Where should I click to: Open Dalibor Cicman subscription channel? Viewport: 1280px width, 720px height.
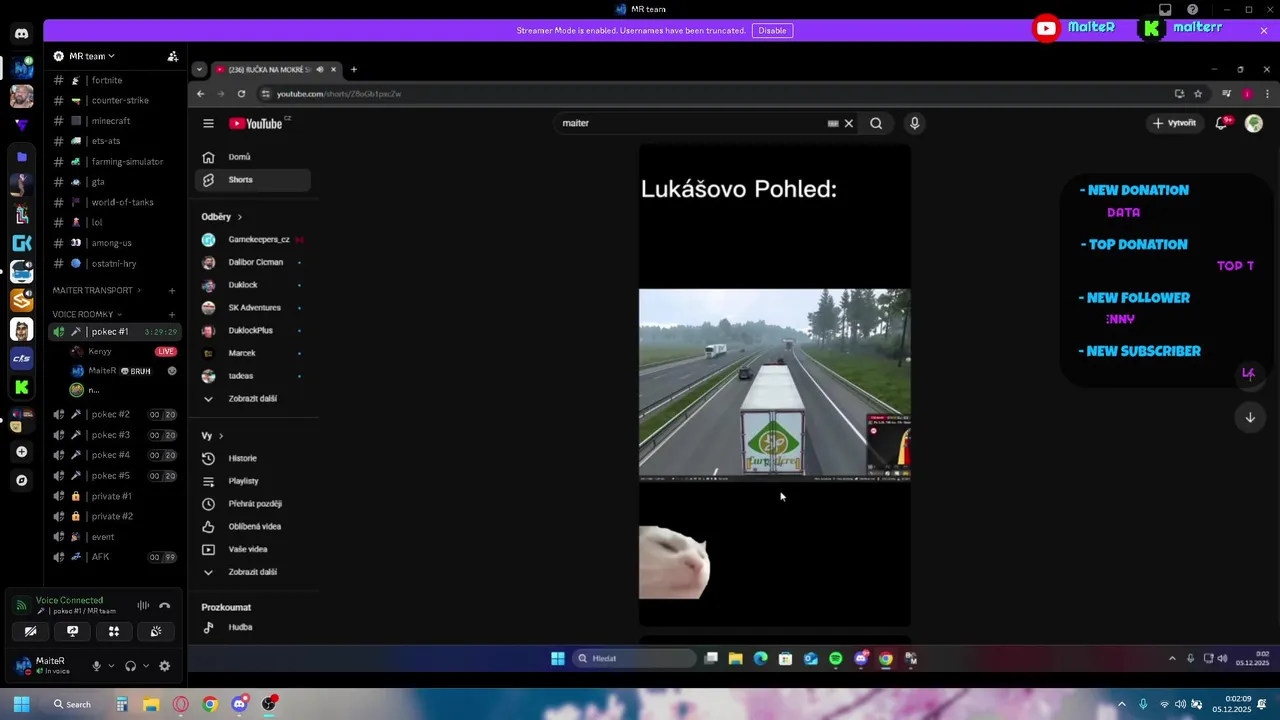coord(253,262)
